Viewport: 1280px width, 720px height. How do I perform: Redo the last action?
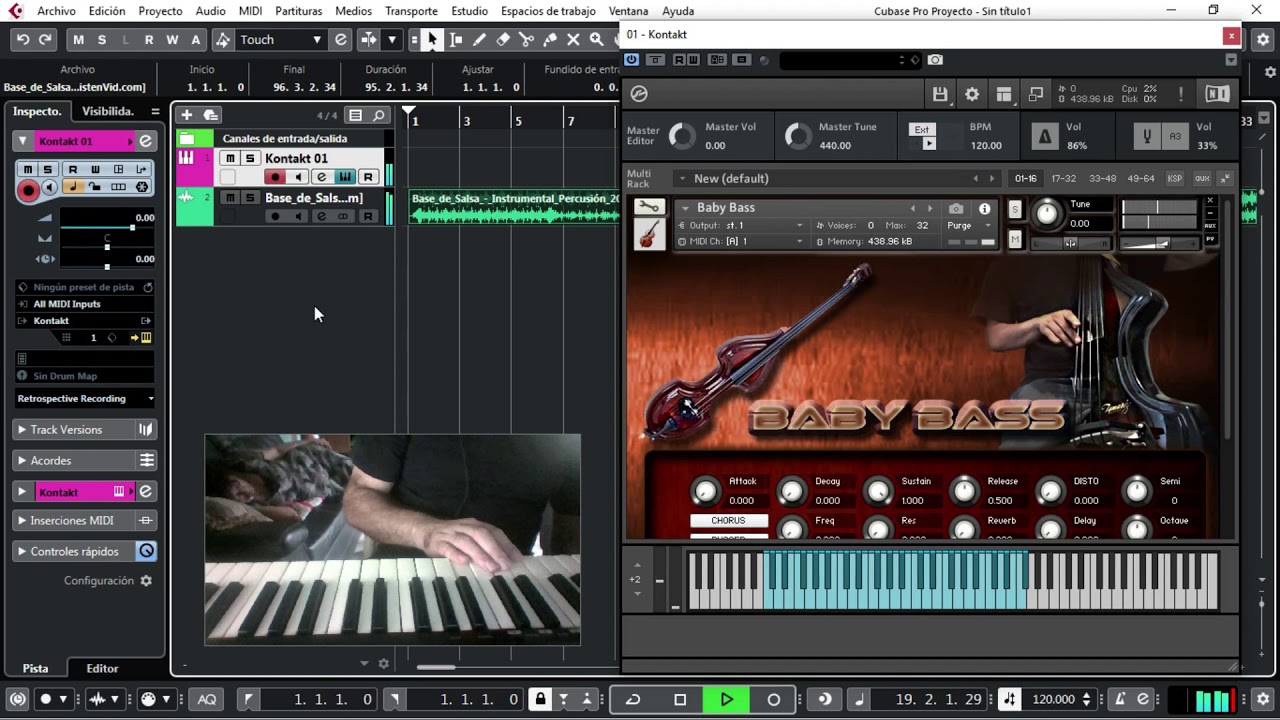click(x=45, y=40)
